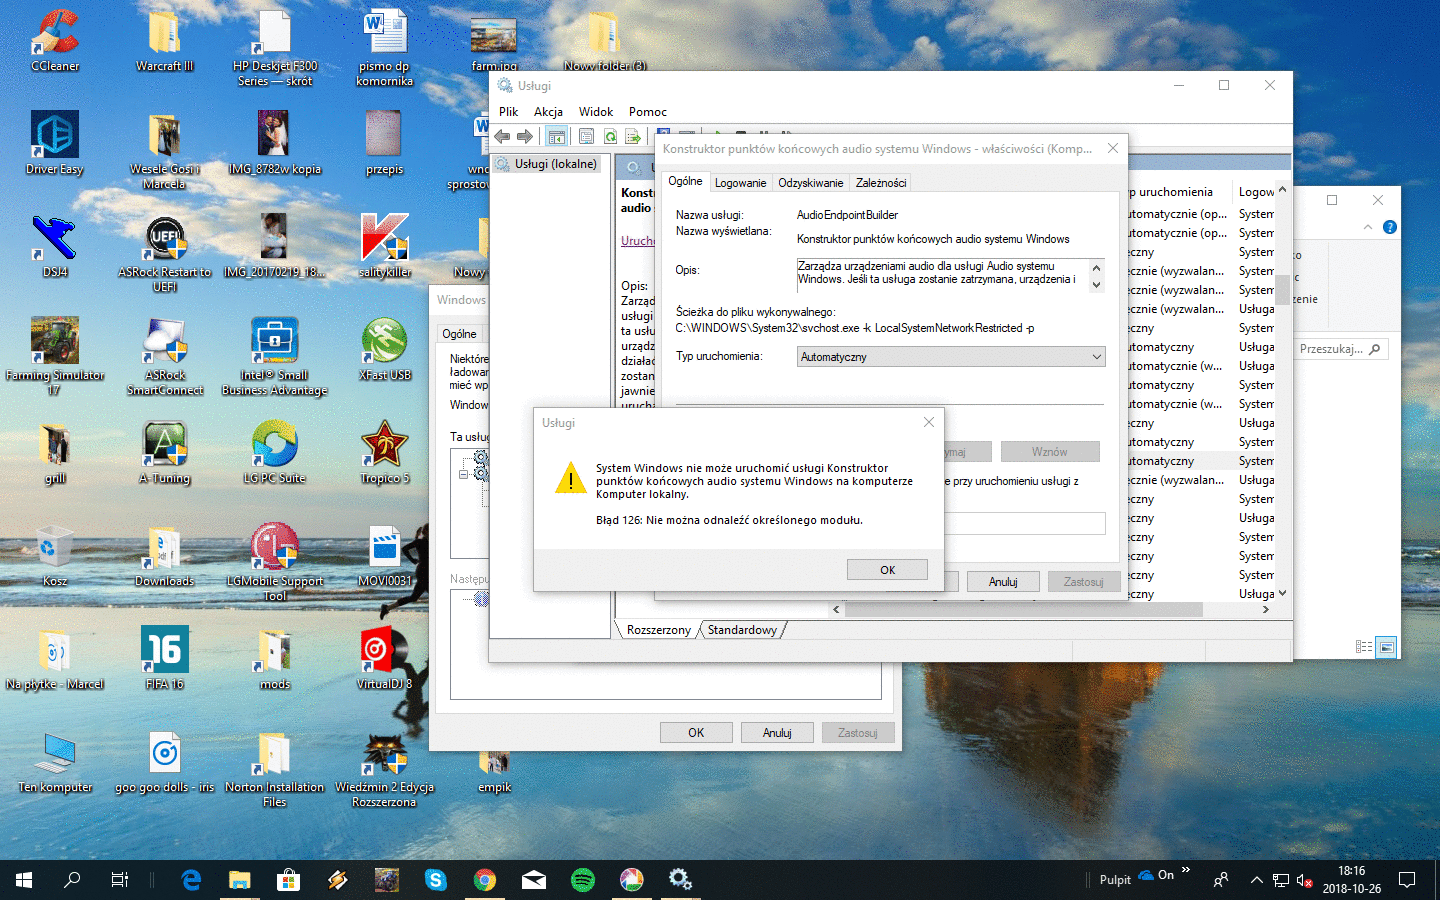Viewport: 1440px width, 900px height.
Task: Click the green refresh toolbar icon
Action: click(x=610, y=136)
